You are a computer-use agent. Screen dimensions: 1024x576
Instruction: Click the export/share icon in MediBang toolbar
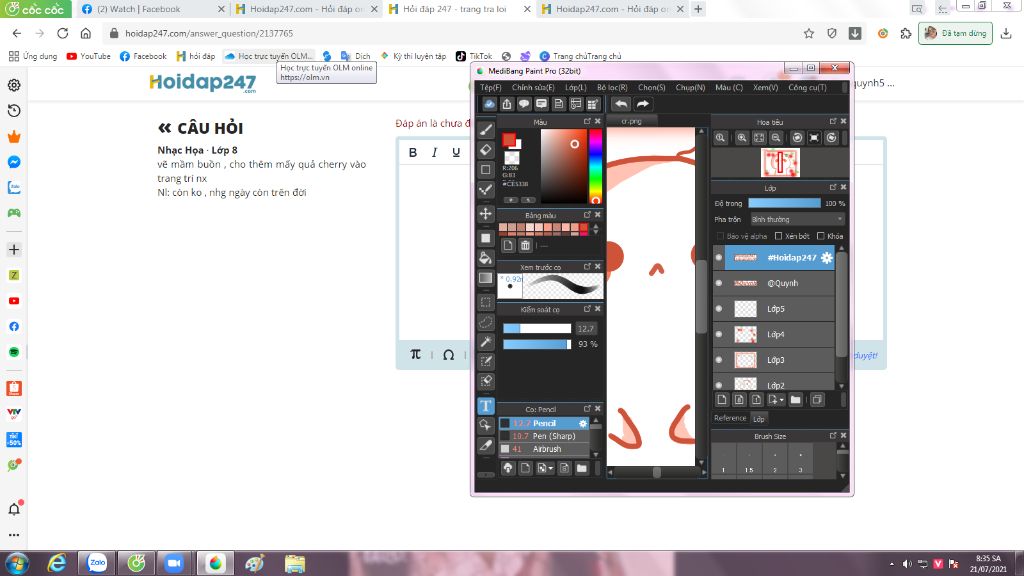pos(507,104)
